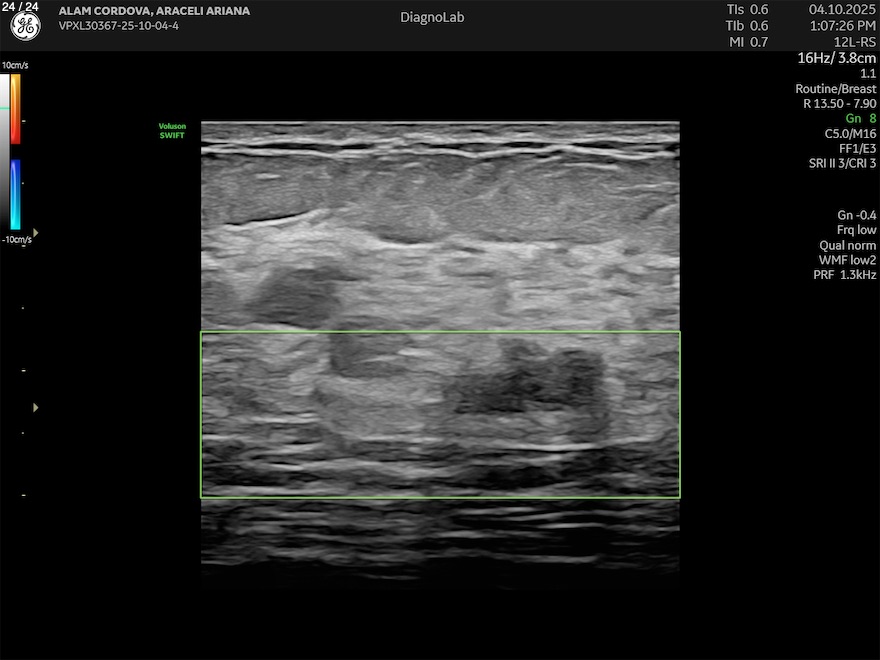This screenshot has width=880, height=660.
Task: Click the upper focus triangle marker on depth scale
Action: tap(36, 231)
